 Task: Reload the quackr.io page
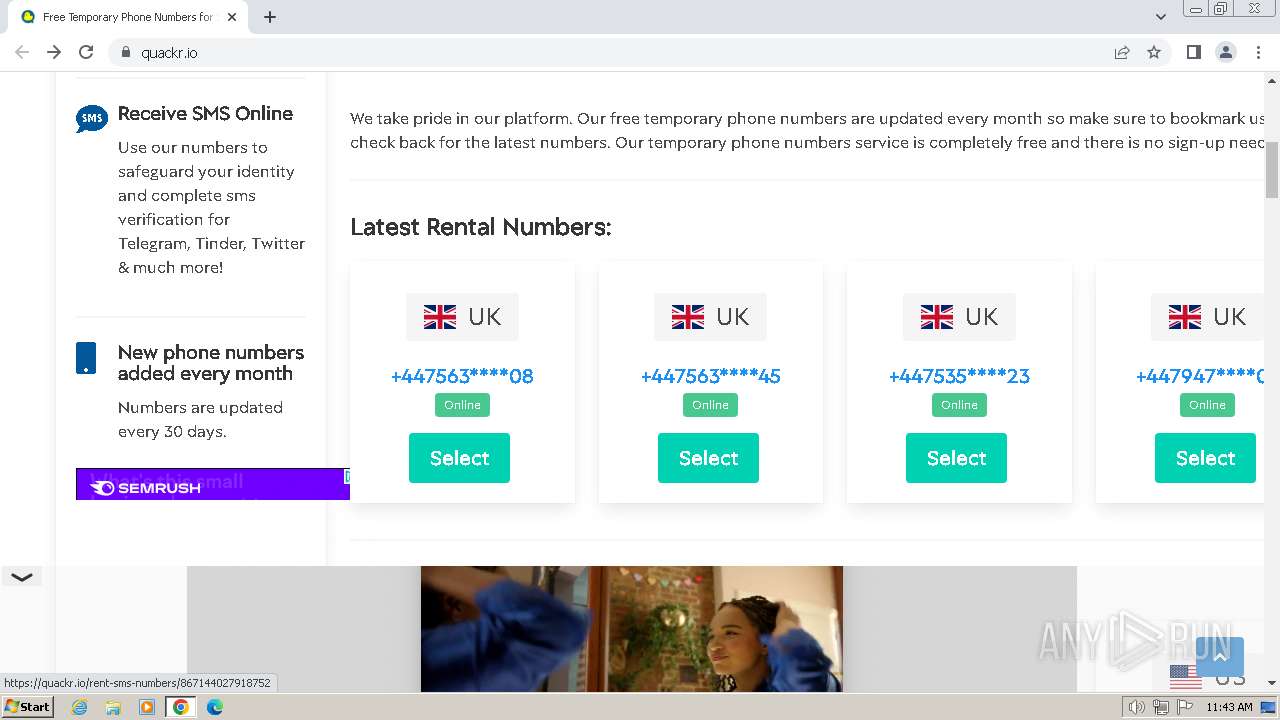[86, 52]
